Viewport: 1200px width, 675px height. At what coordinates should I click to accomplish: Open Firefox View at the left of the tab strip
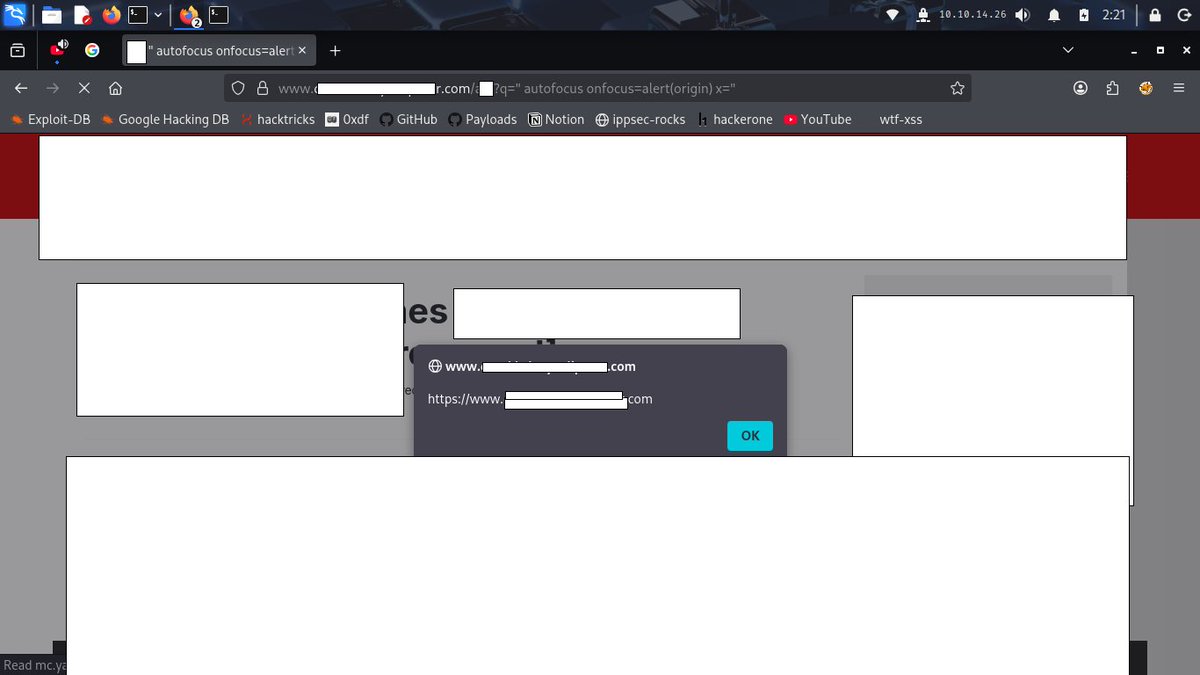pyautogui.click(x=17, y=50)
